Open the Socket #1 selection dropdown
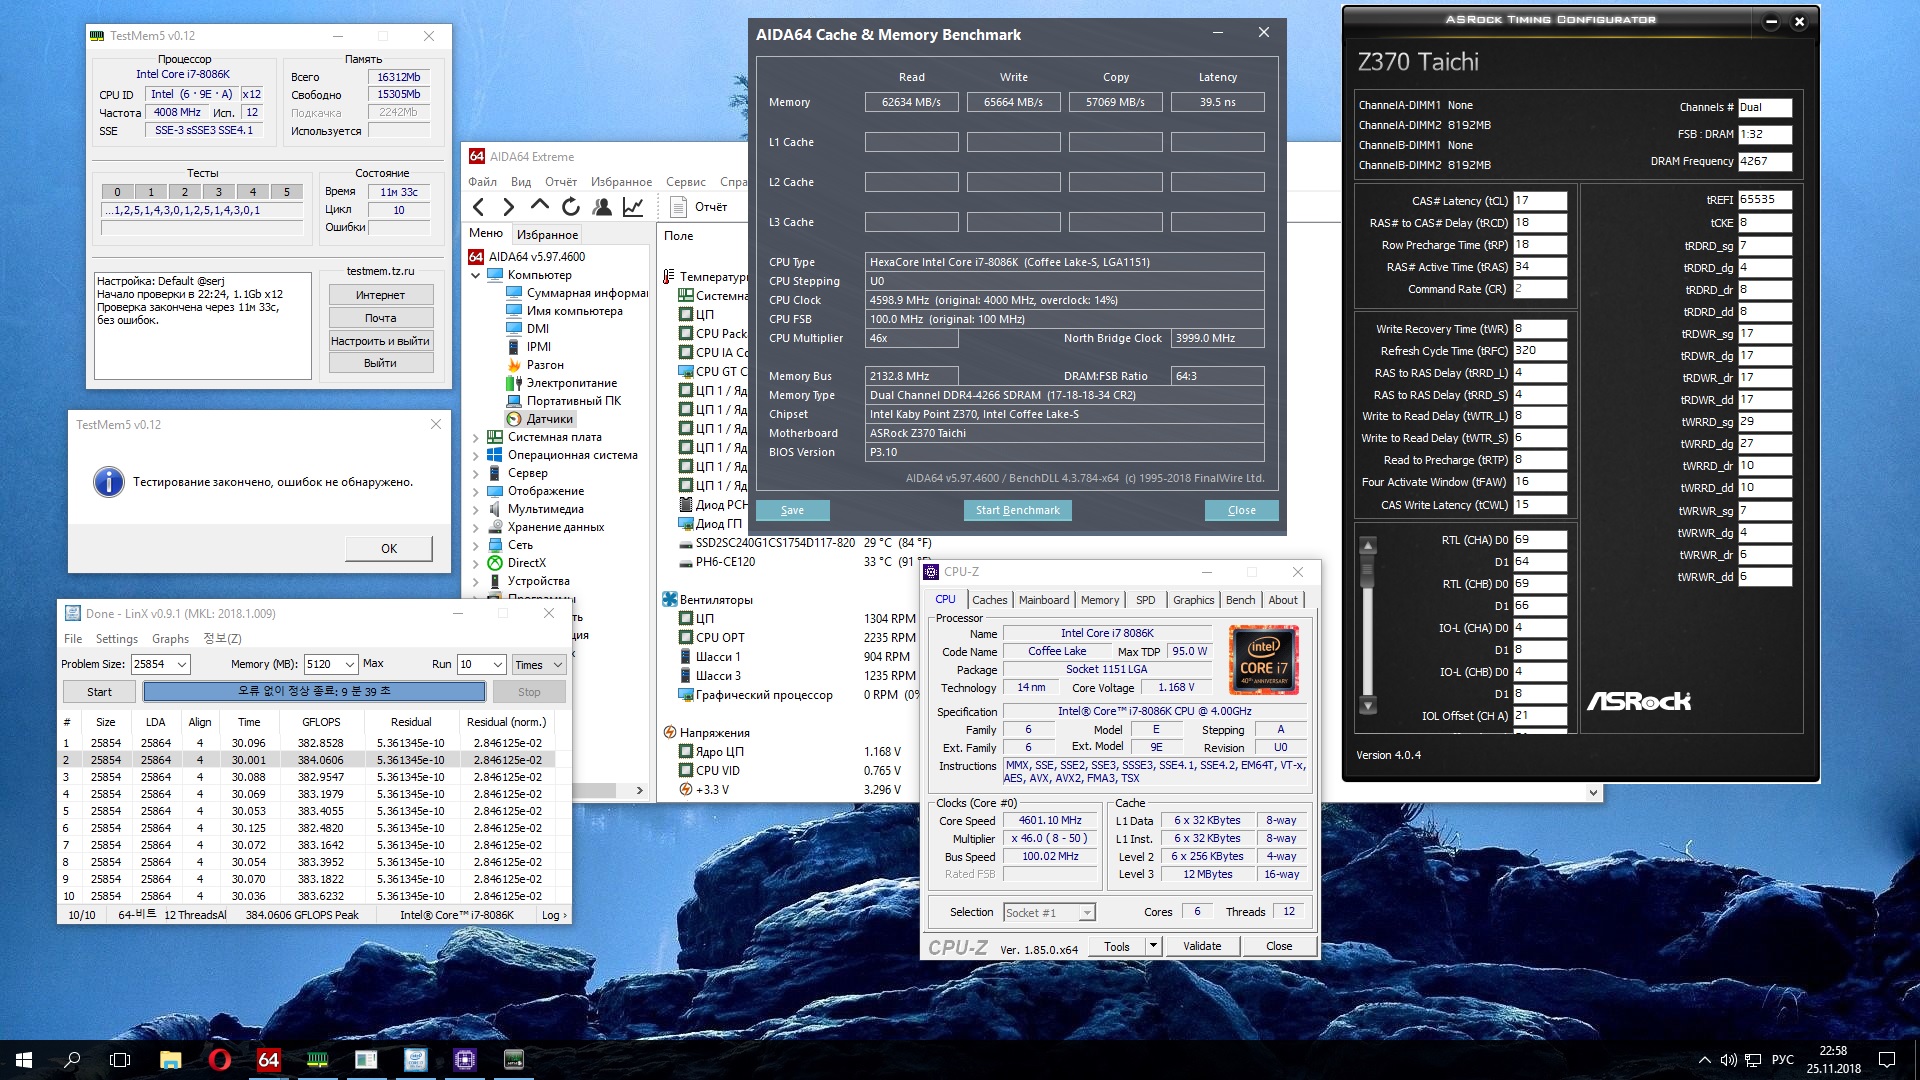This screenshot has width=1920, height=1080. coord(1086,912)
